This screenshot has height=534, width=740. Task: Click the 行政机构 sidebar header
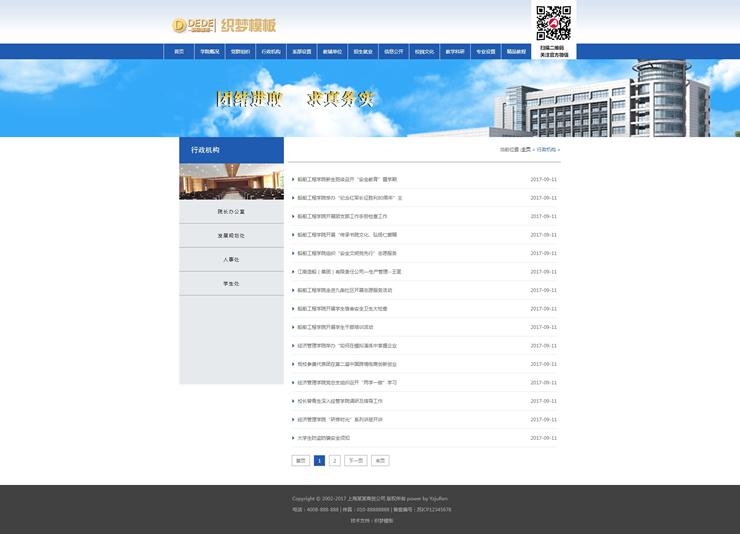231,150
